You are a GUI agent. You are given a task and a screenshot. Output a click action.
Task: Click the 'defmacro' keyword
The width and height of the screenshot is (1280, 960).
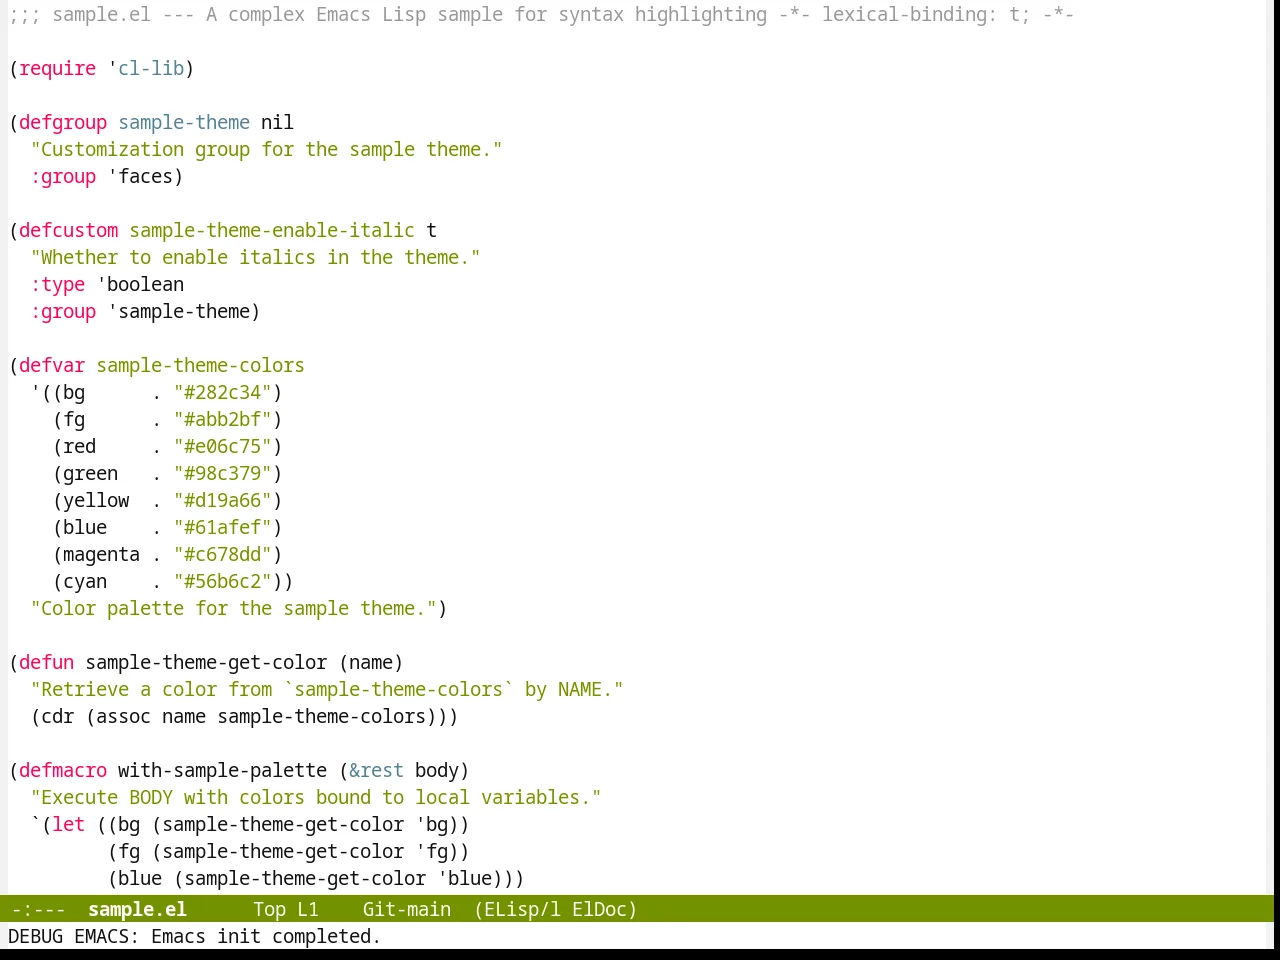(63, 770)
